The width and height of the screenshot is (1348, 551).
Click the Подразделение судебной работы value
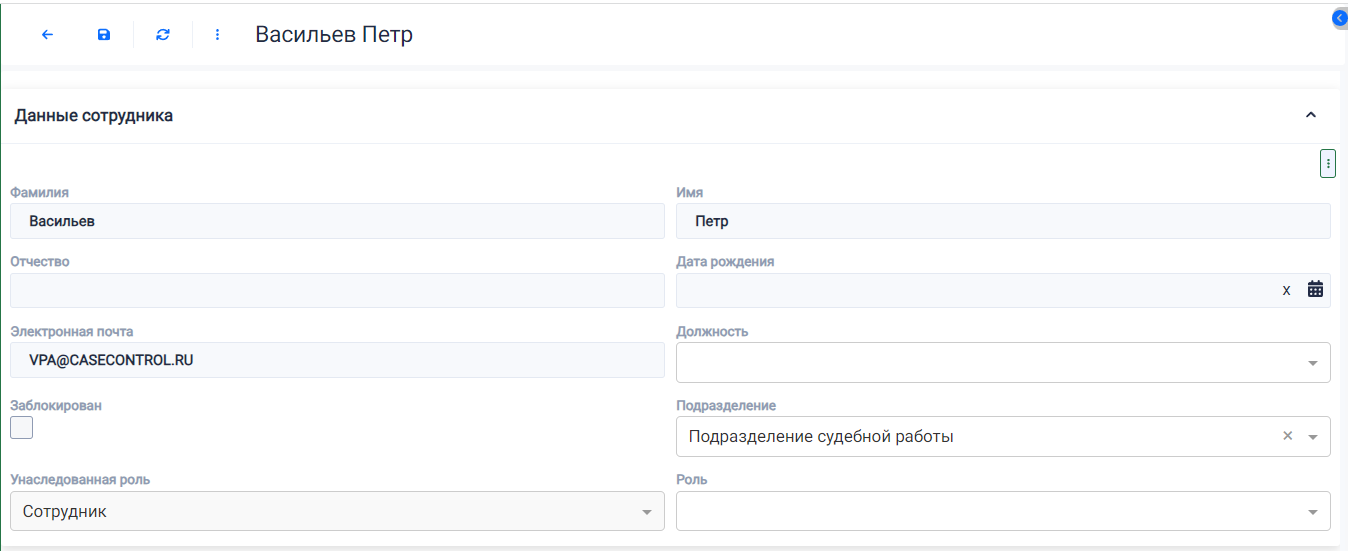click(x=821, y=437)
